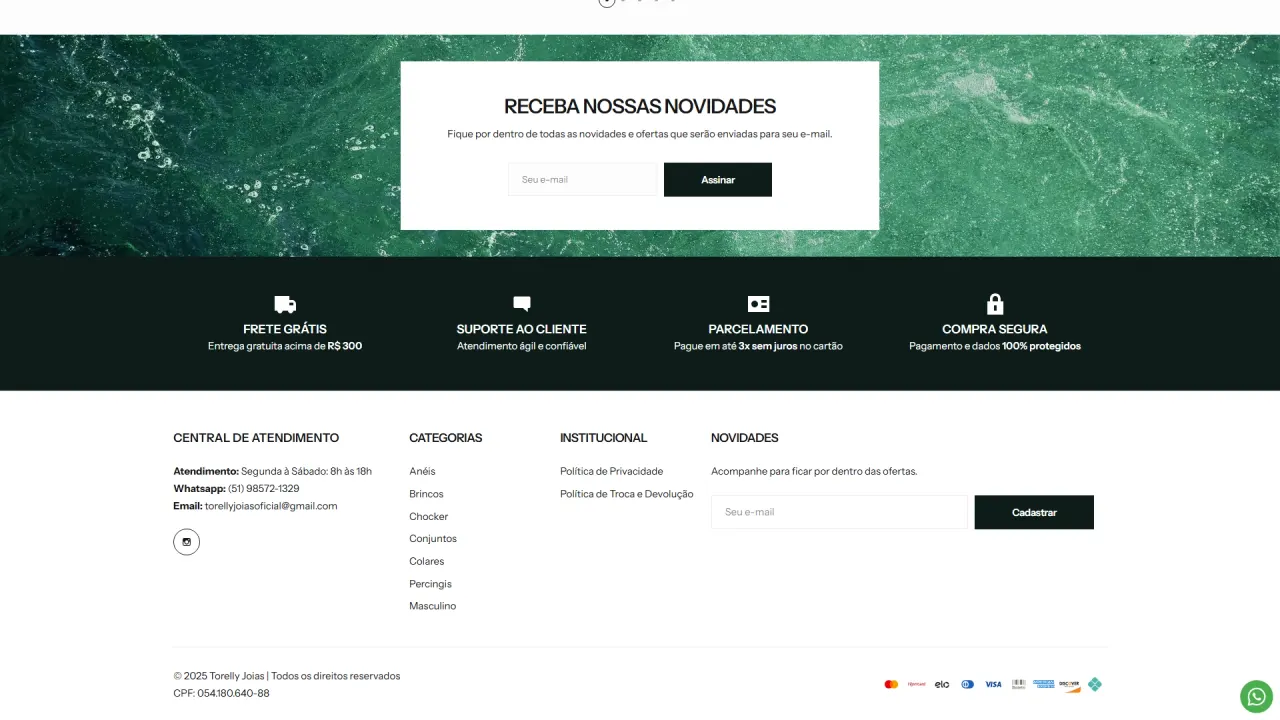Click the Categorias footer heading
The width and height of the screenshot is (1280, 720).
click(445, 438)
